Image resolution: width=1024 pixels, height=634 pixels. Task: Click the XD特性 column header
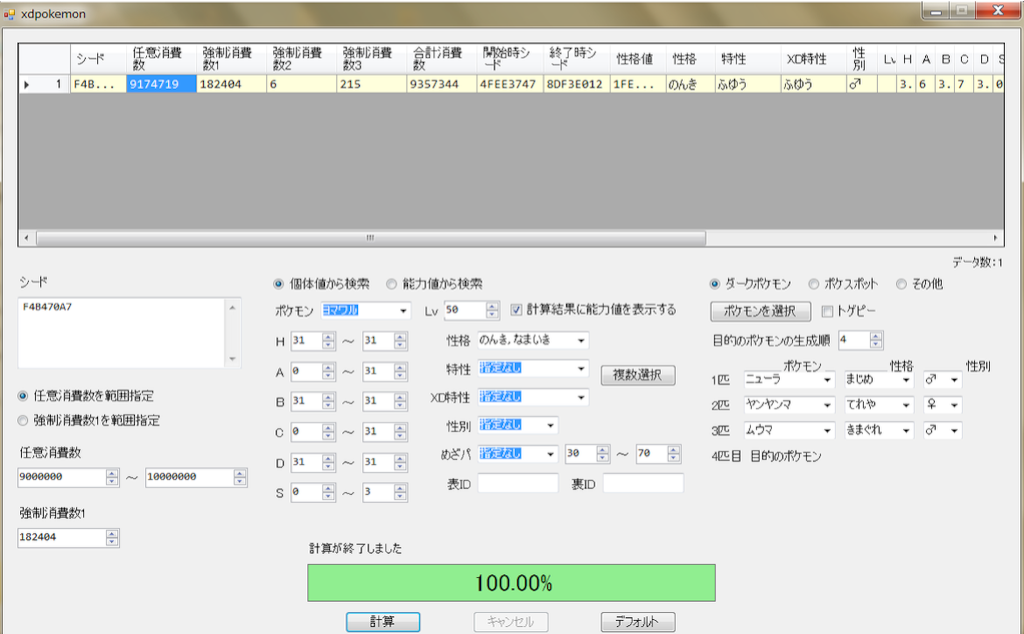[x=812, y=59]
